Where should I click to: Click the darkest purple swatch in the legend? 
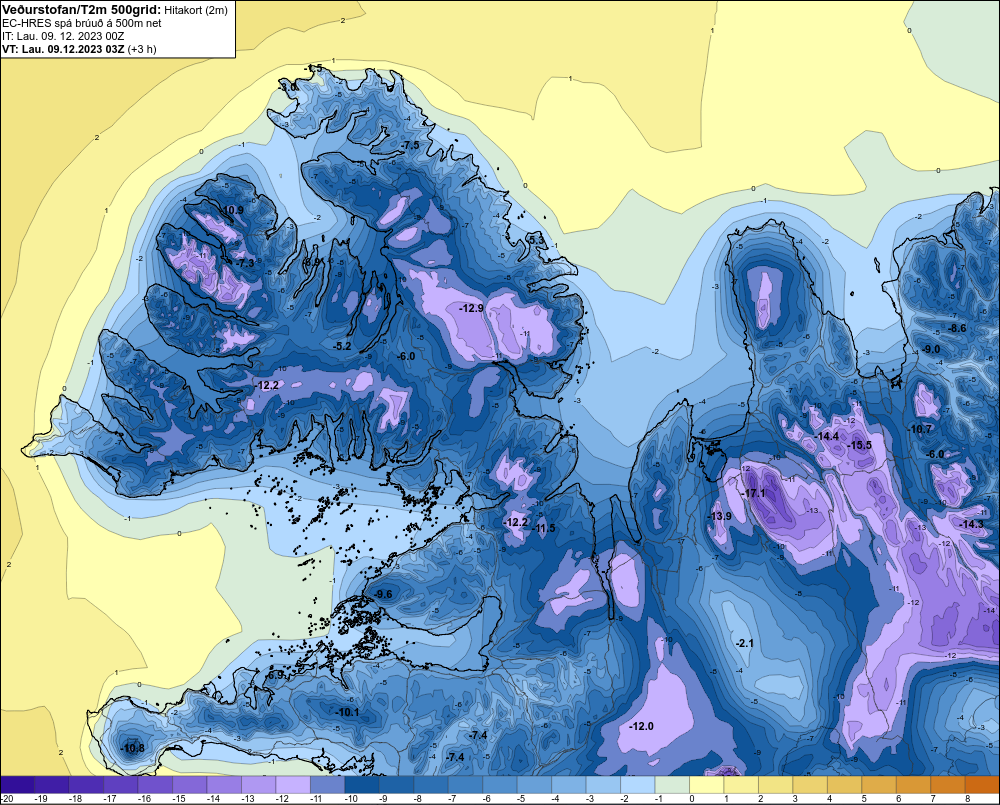tap(17, 785)
